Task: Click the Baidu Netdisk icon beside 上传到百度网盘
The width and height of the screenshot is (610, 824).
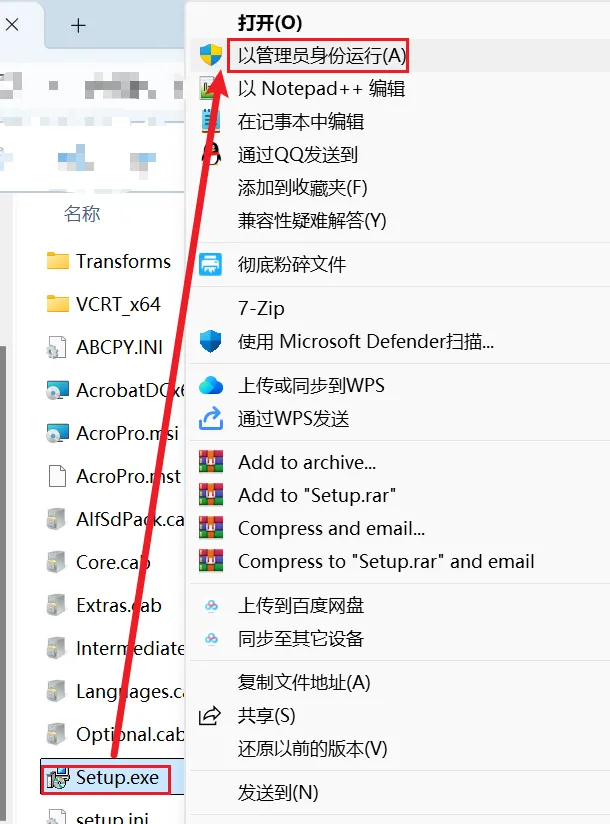Action: pos(211,605)
